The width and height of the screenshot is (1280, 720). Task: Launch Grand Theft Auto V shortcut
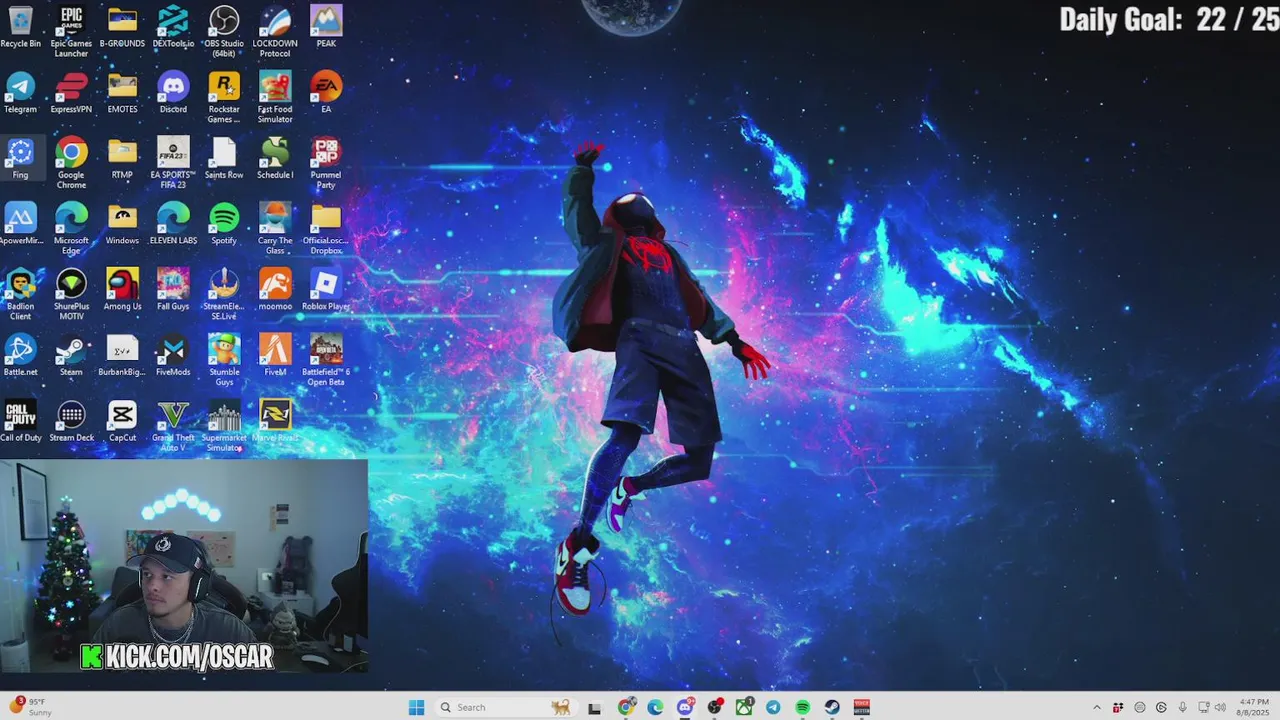pyautogui.click(x=173, y=425)
